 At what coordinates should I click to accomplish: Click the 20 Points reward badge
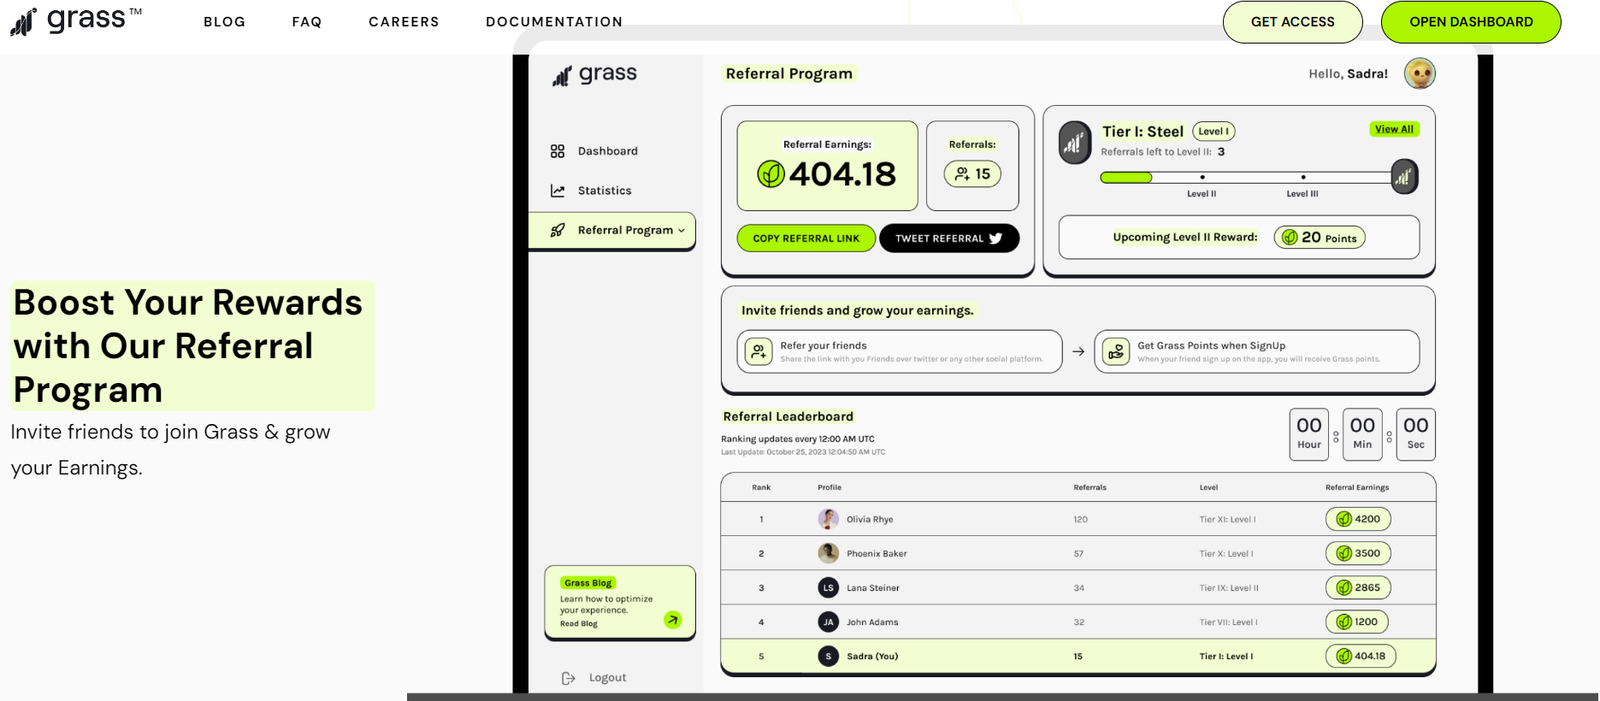(1319, 237)
